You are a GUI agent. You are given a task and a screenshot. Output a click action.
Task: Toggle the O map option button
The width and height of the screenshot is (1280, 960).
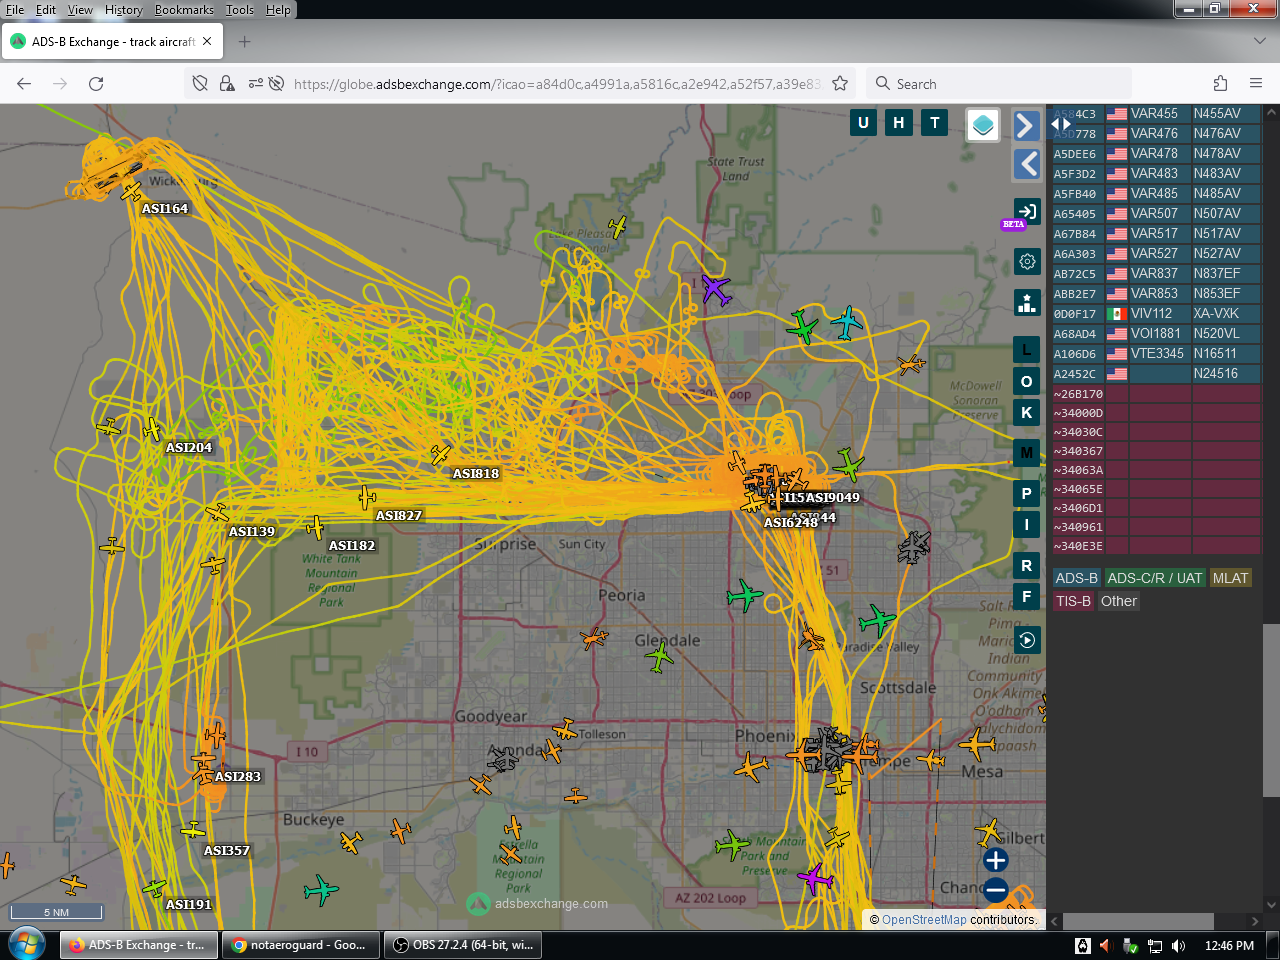click(x=1027, y=381)
